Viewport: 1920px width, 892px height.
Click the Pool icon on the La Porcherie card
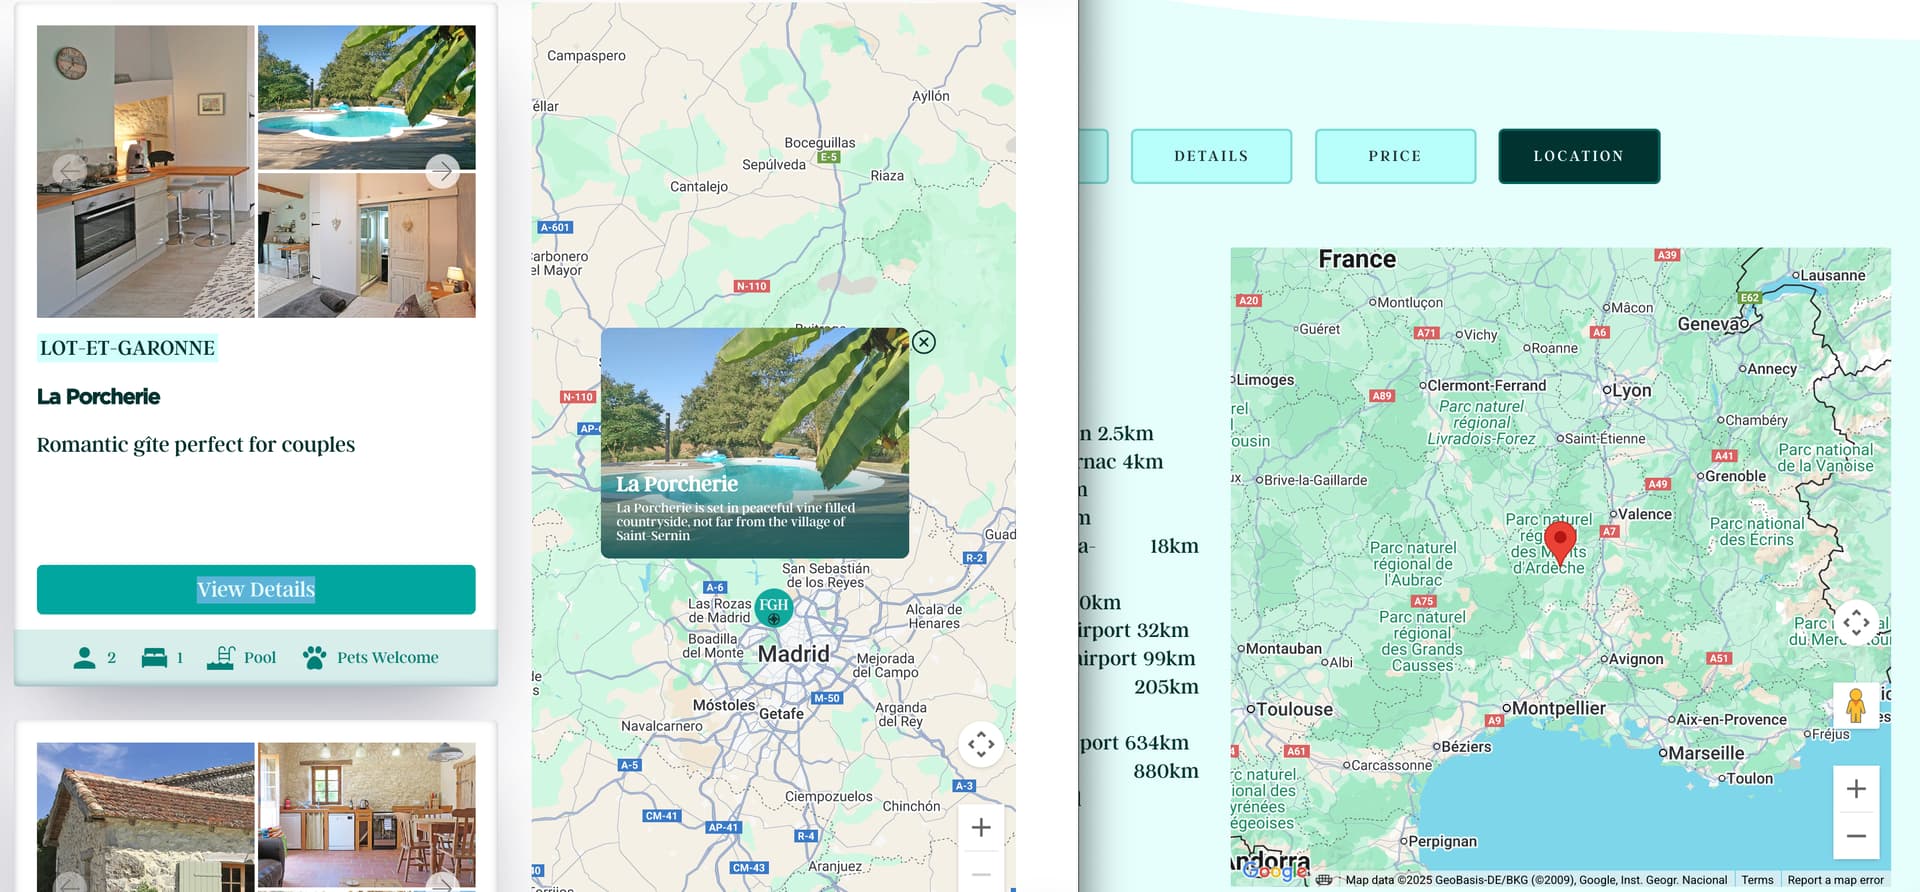(221, 656)
